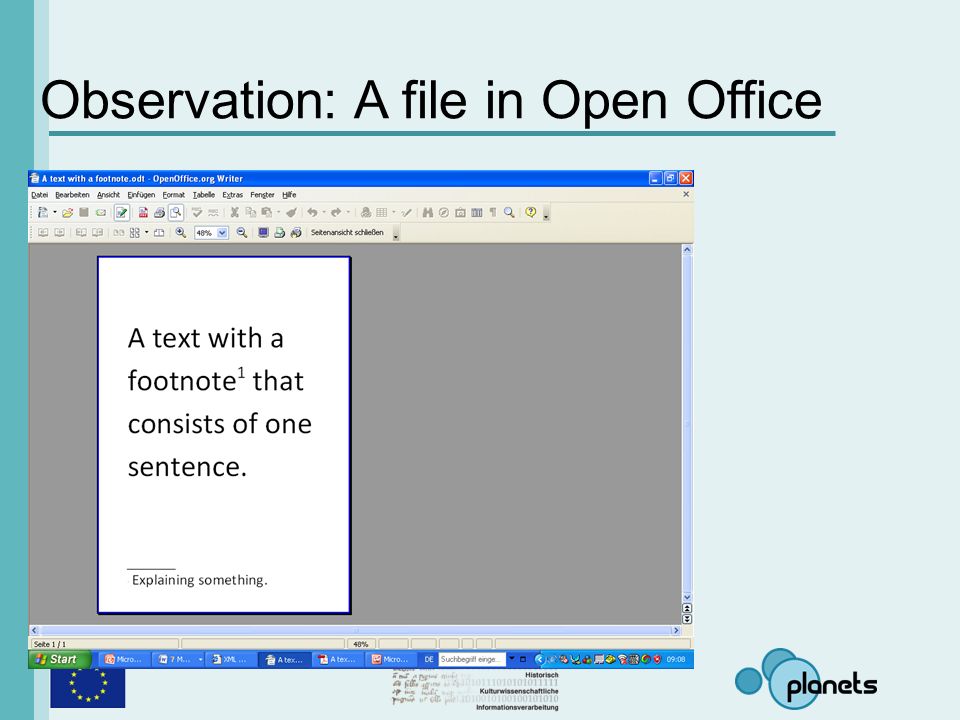Click the AutoSpellcheck icon
Screen dimensions: 960x720
click(x=213, y=212)
